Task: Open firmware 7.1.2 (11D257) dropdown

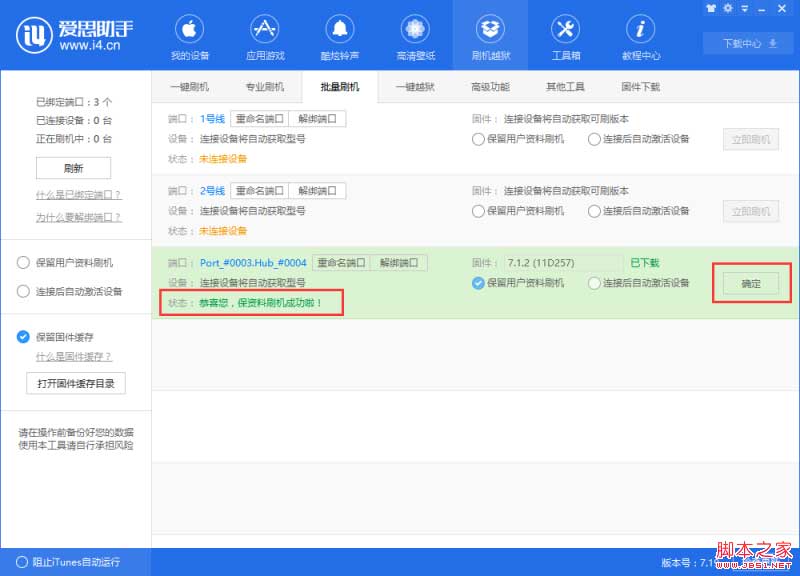Action: coord(563,263)
